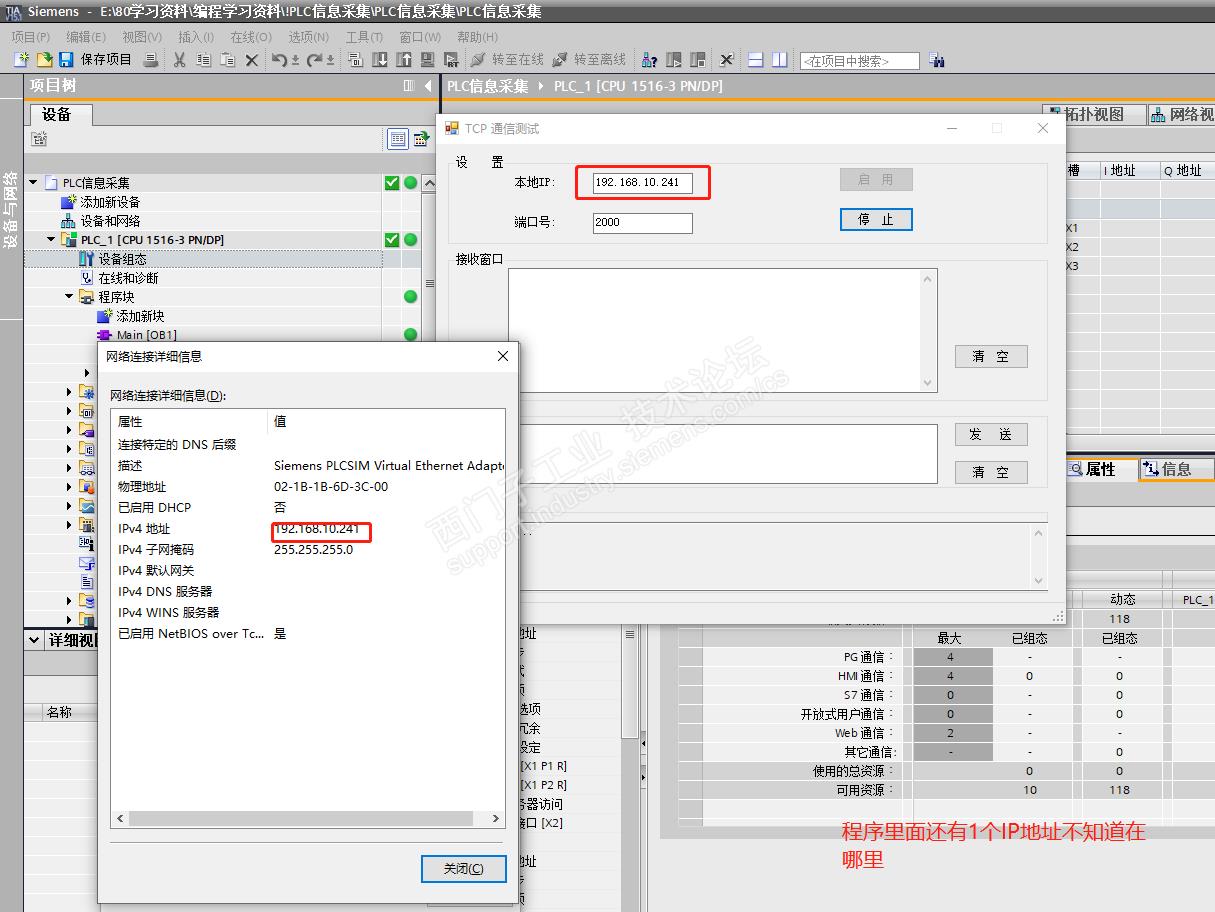Click the 关闭(C) button in network details
Screen dimensions: 1215x912
pos(463,869)
